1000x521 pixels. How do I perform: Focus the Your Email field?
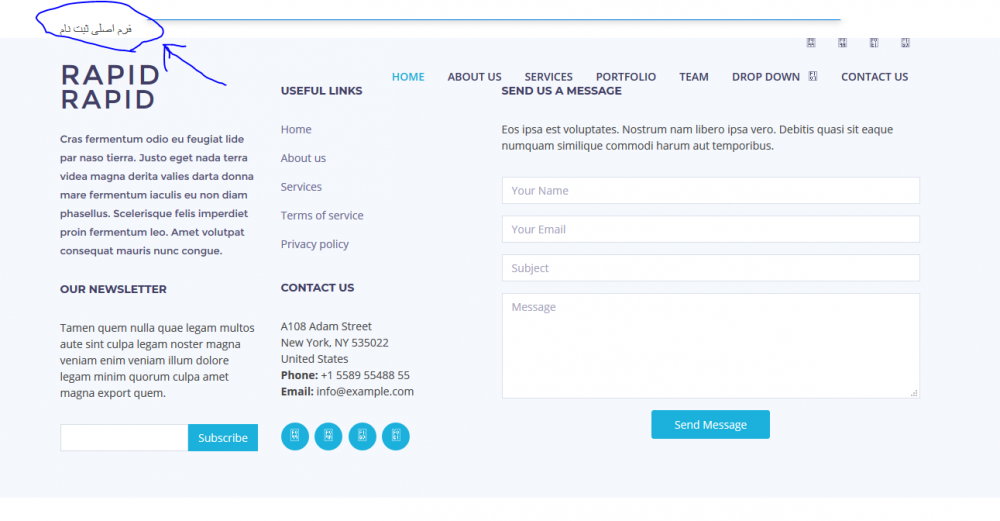[710, 230]
